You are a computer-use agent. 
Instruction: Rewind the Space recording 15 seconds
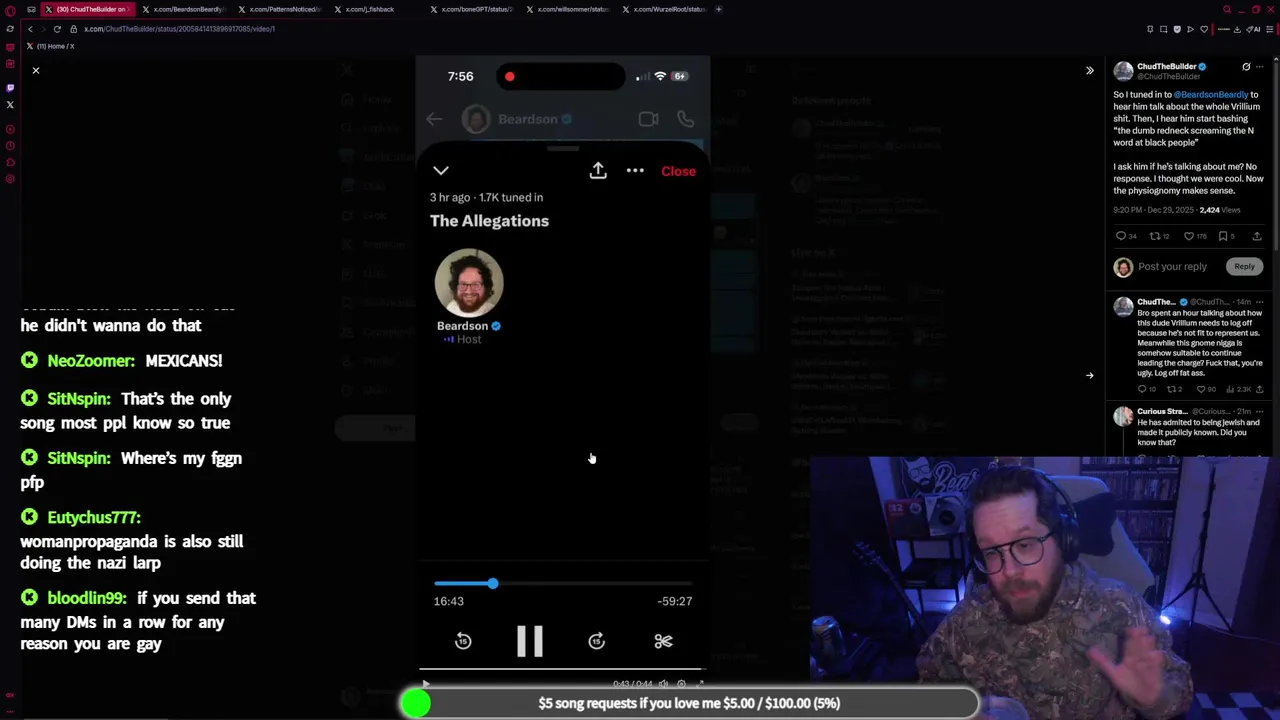point(463,642)
